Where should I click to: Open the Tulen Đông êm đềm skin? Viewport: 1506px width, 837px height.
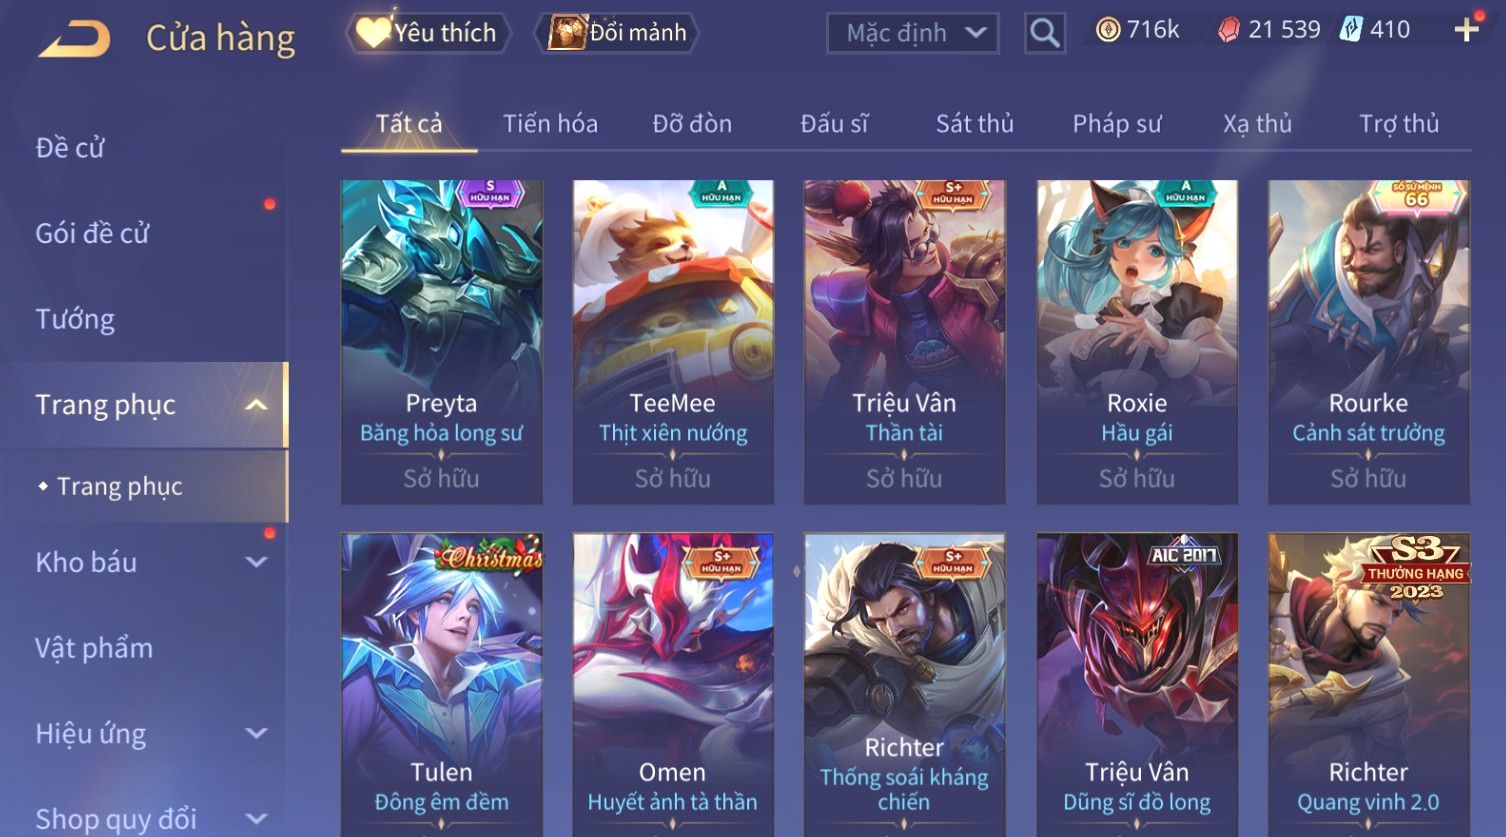442,685
